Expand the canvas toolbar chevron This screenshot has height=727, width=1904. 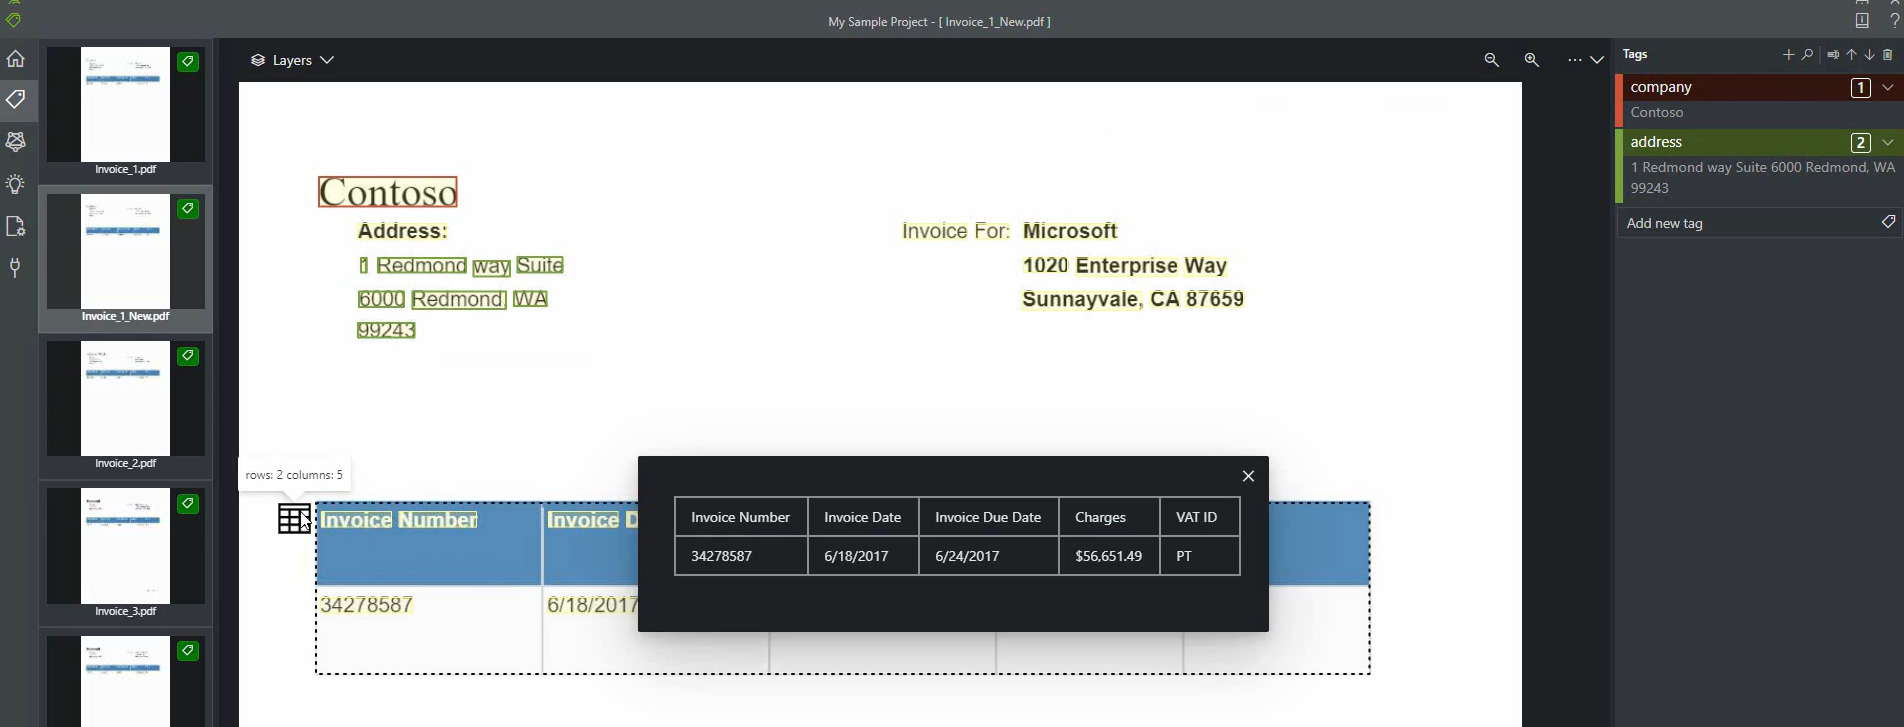(x=1597, y=60)
